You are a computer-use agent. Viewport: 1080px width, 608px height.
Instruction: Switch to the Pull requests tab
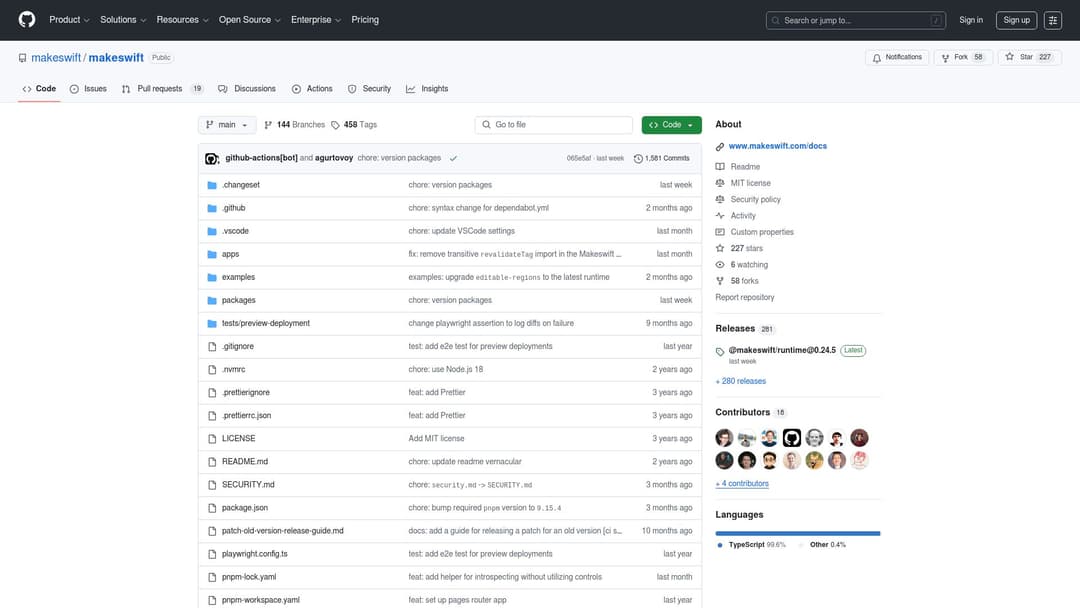(x=160, y=89)
